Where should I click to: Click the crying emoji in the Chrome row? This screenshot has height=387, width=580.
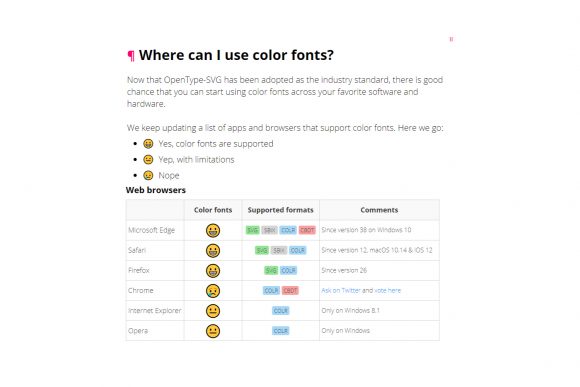pos(213,291)
